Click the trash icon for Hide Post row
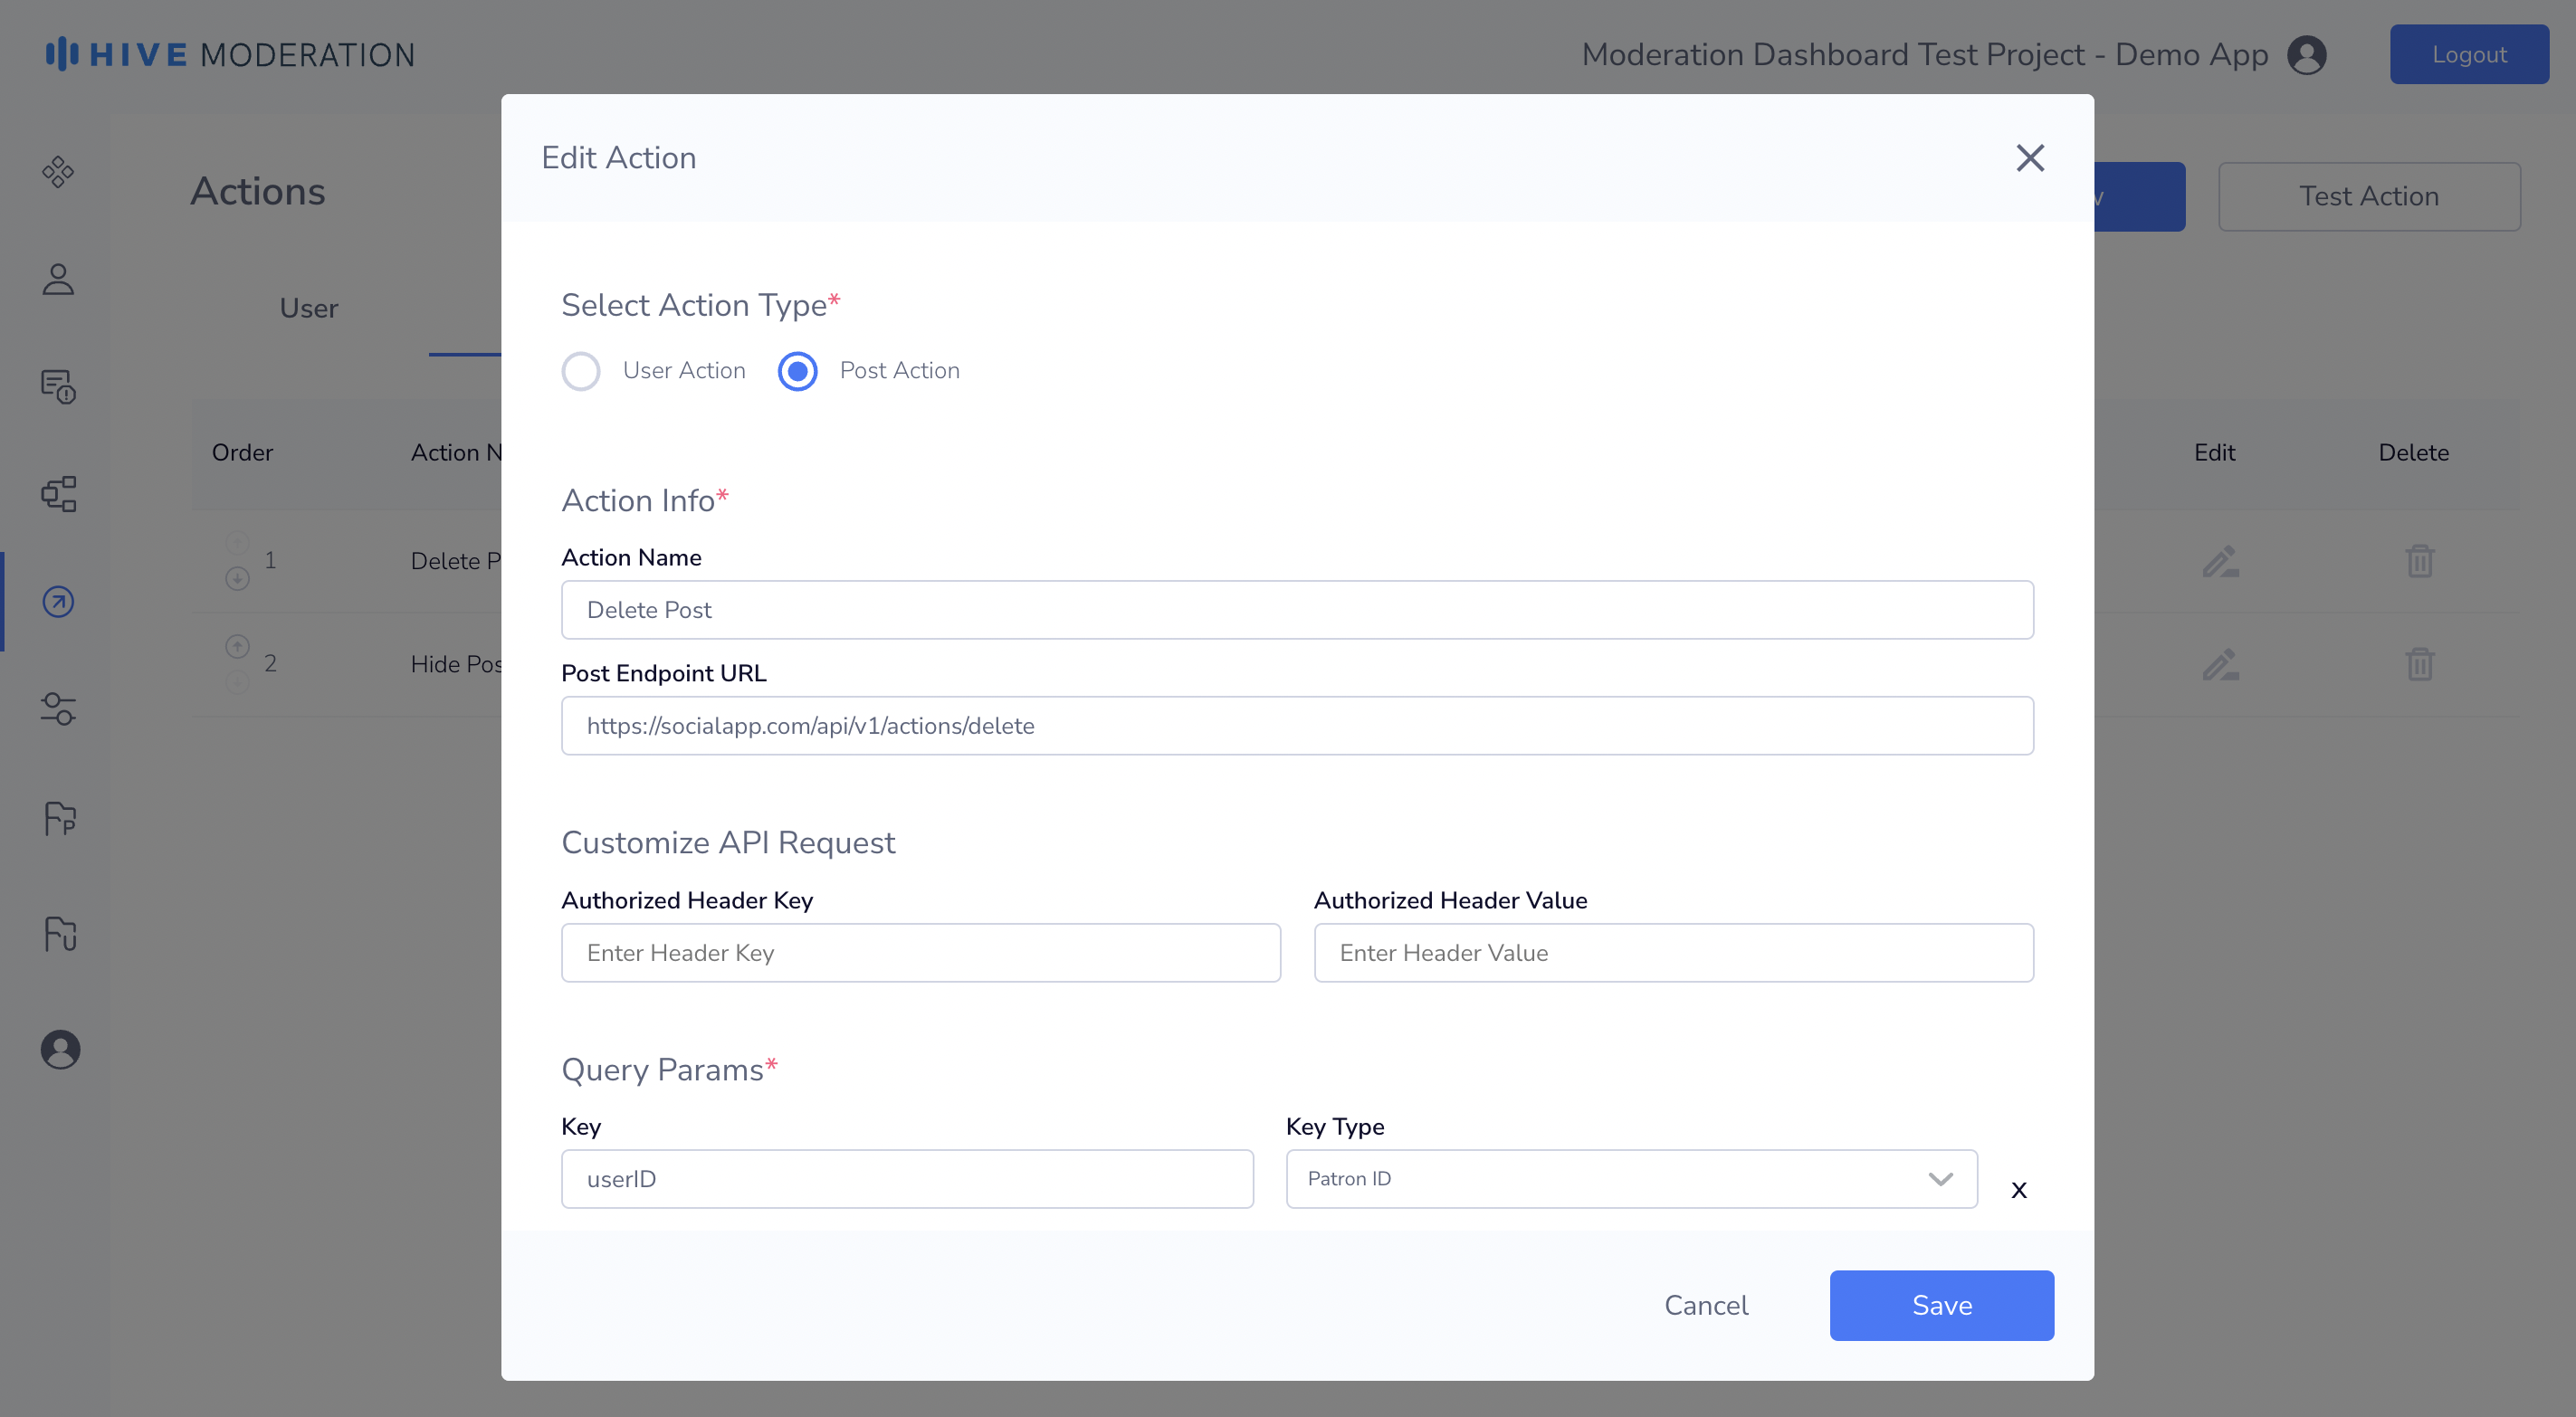2576x1417 pixels. 2419,664
